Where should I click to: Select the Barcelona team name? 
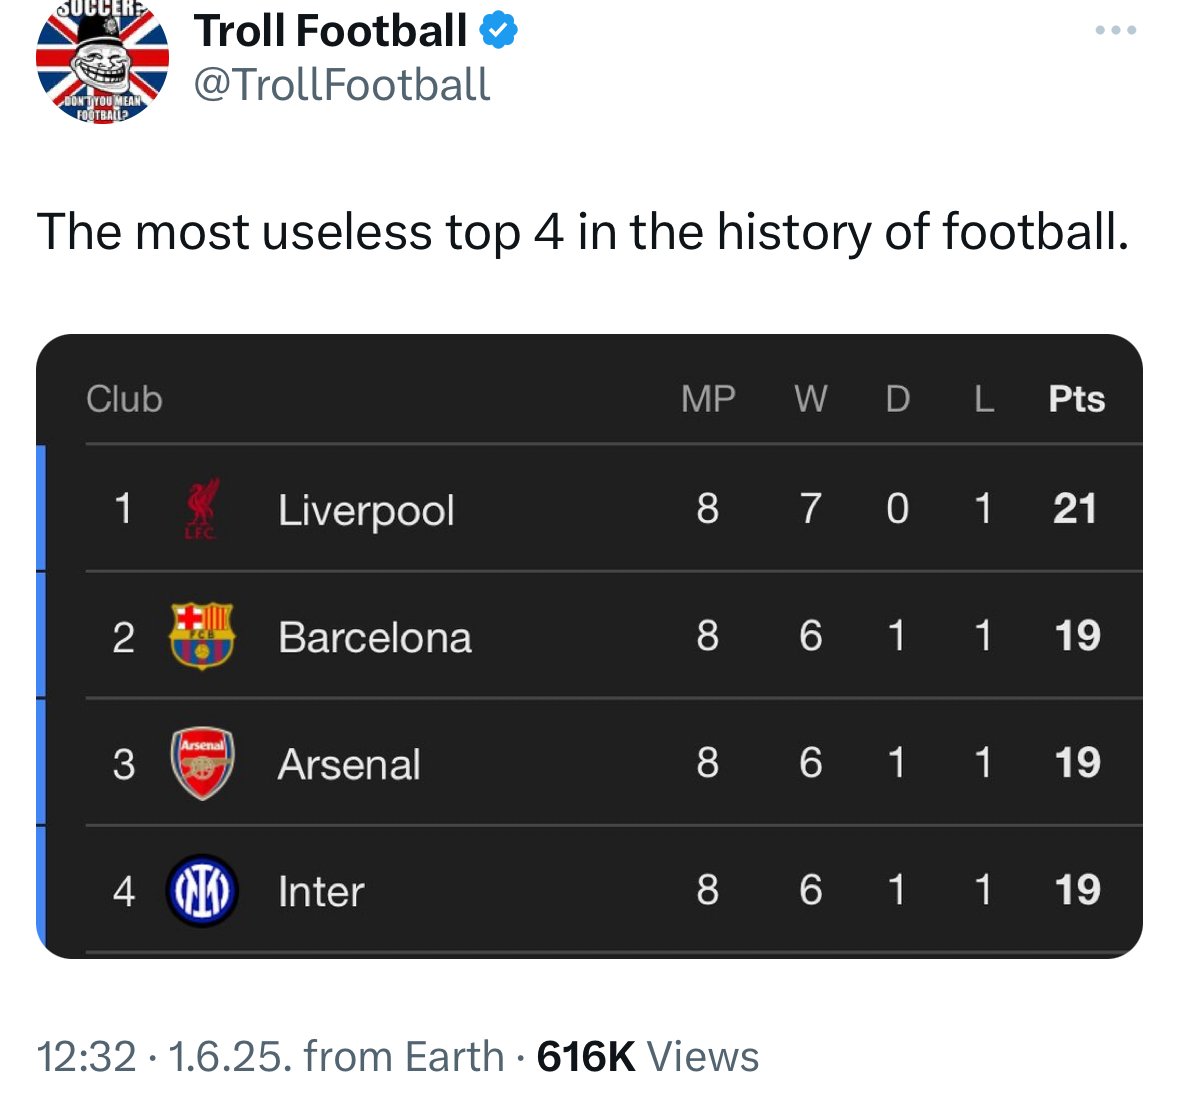click(x=374, y=638)
